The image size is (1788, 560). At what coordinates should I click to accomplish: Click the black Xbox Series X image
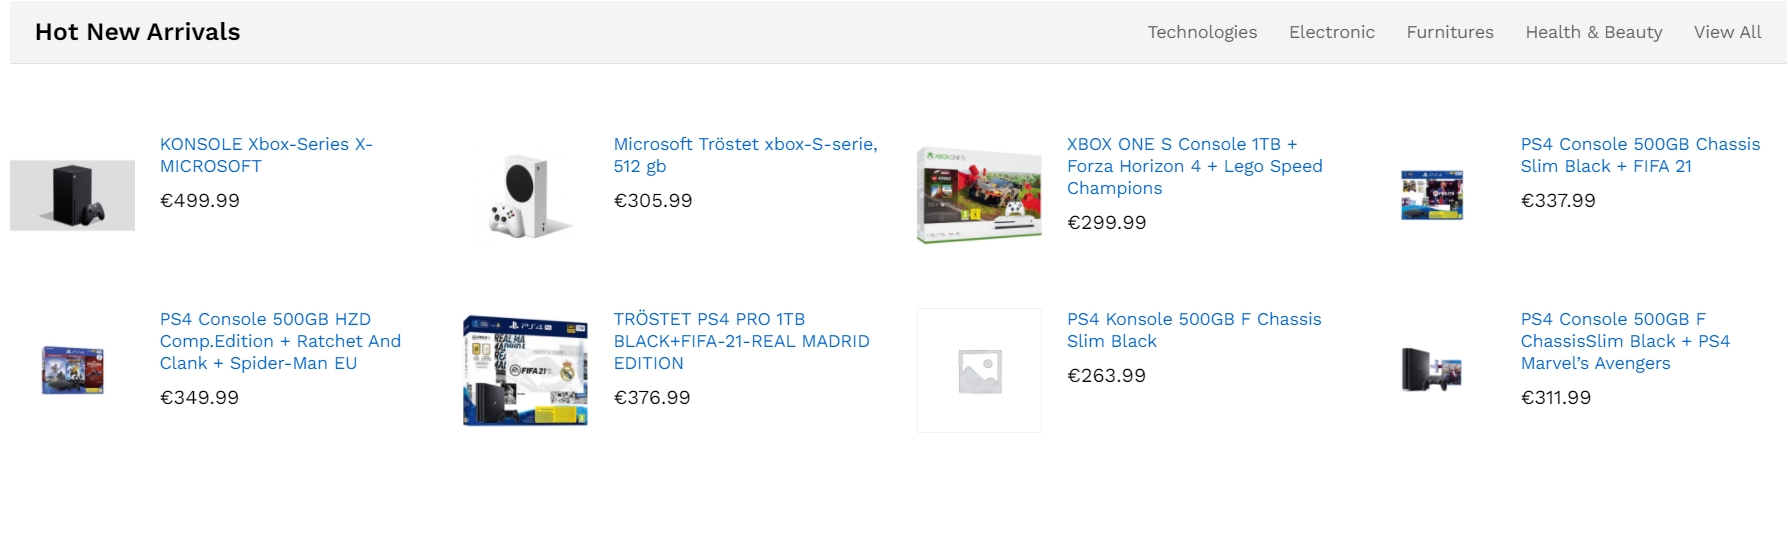(x=72, y=195)
